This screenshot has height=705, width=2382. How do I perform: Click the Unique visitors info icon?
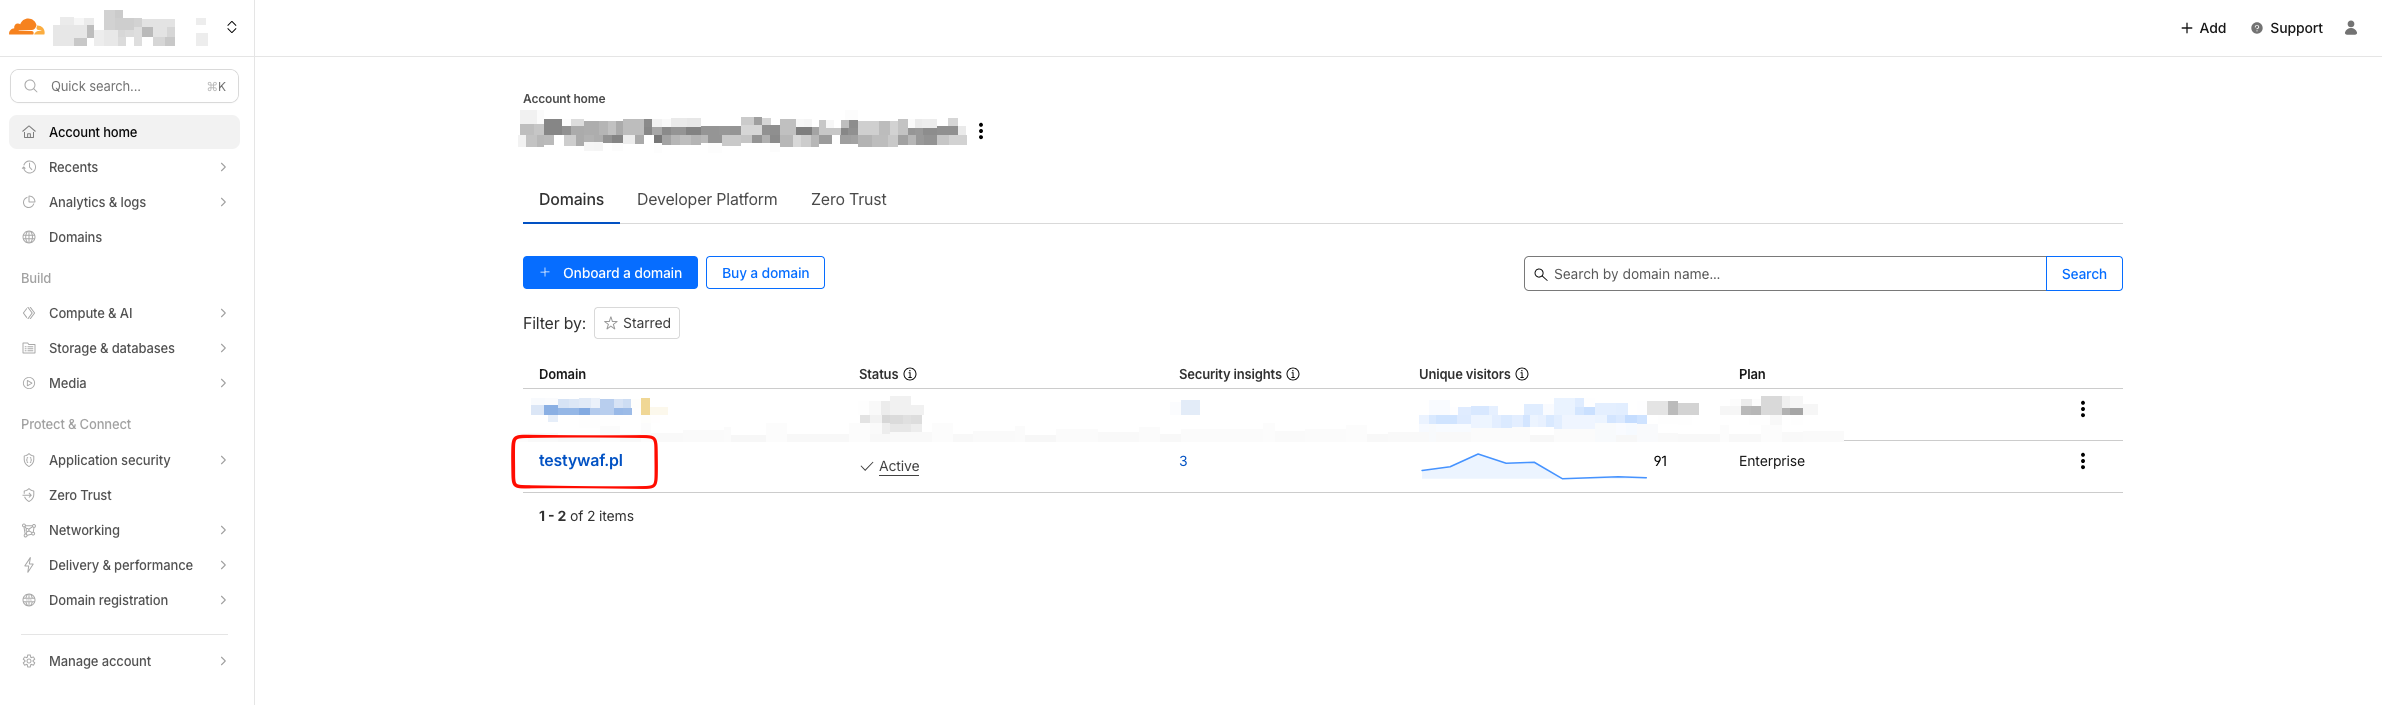coord(1522,374)
